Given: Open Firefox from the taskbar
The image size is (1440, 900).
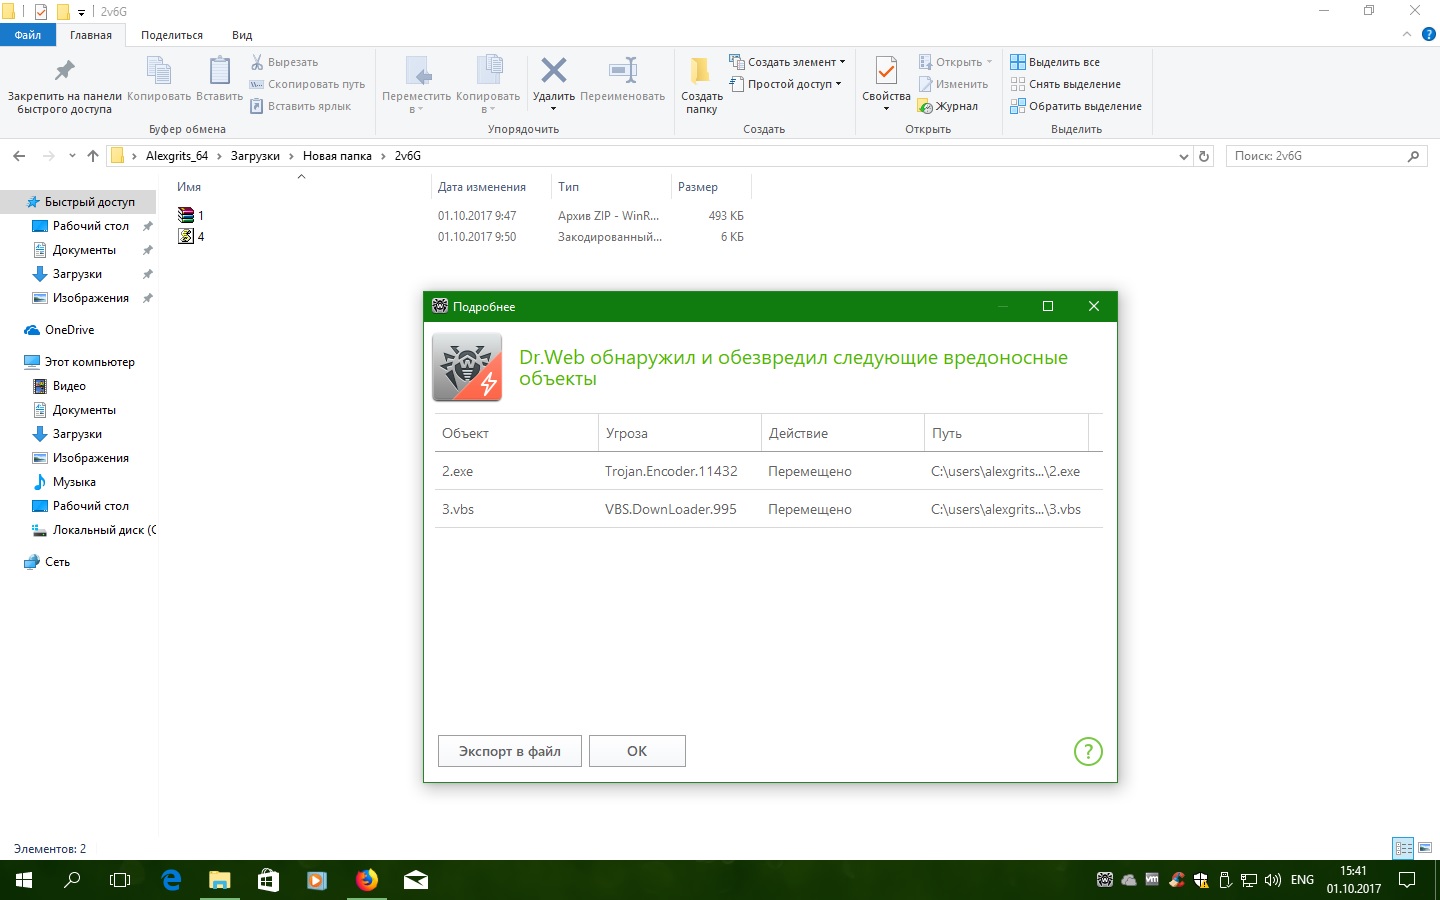Looking at the screenshot, I should pyautogui.click(x=367, y=880).
